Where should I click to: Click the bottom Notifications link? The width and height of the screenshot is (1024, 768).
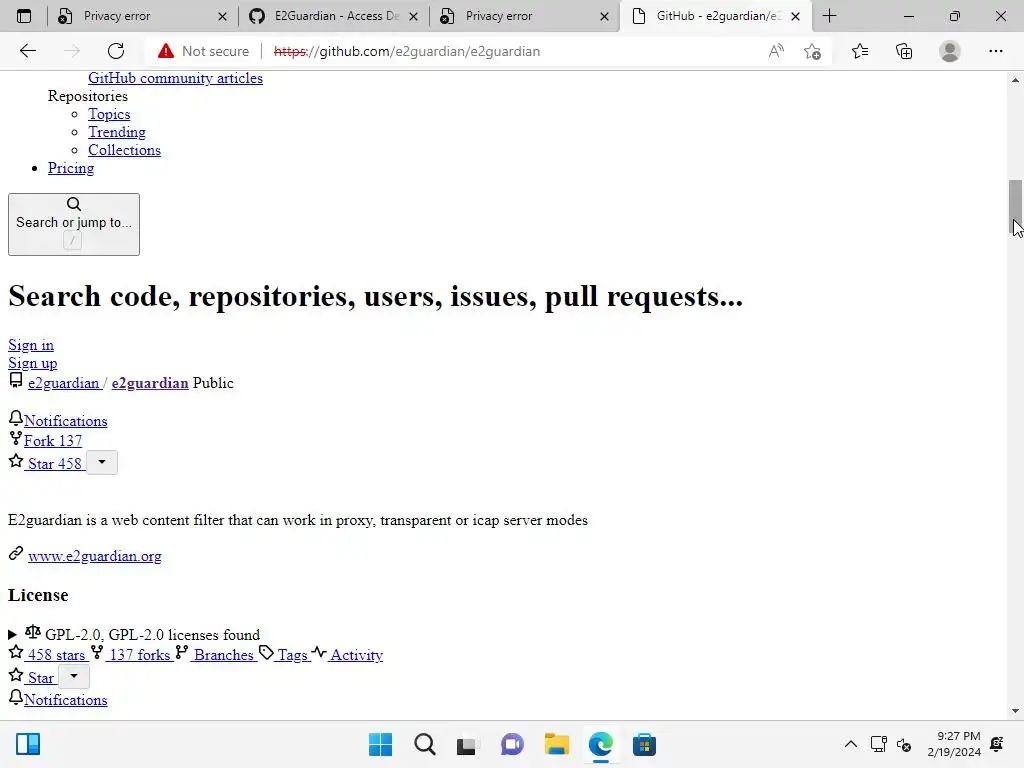click(65, 700)
